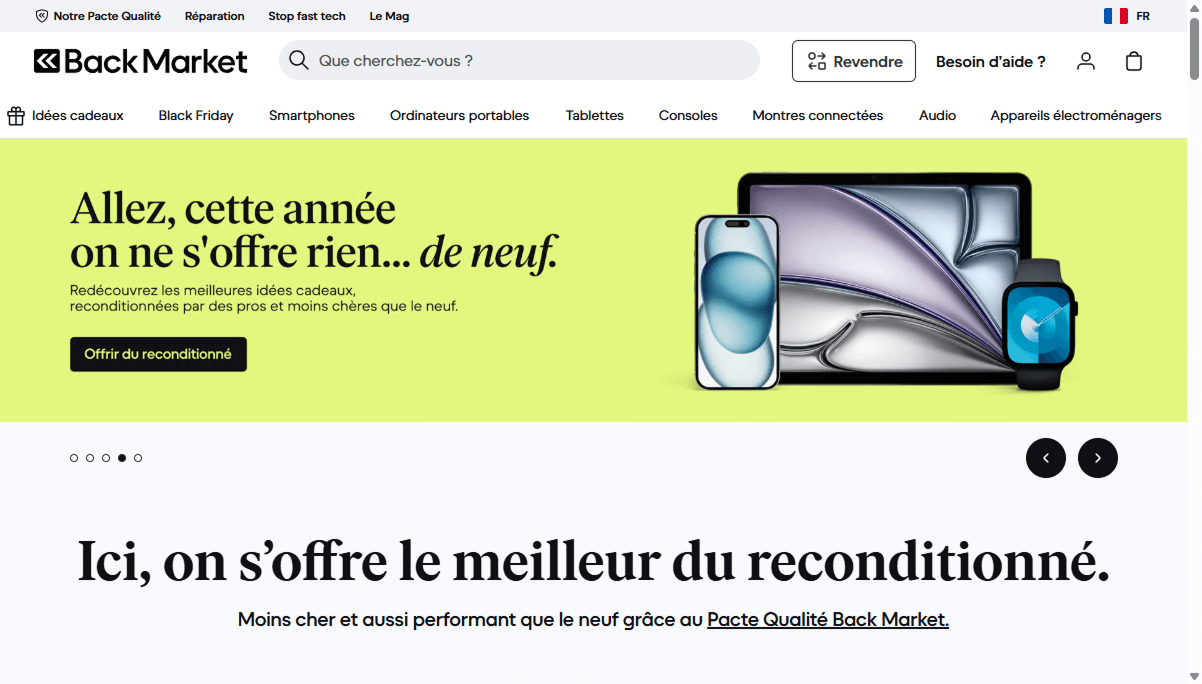Click the shopping cart icon
Image resolution: width=1202 pixels, height=684 pixels.
click(1134, 61)
